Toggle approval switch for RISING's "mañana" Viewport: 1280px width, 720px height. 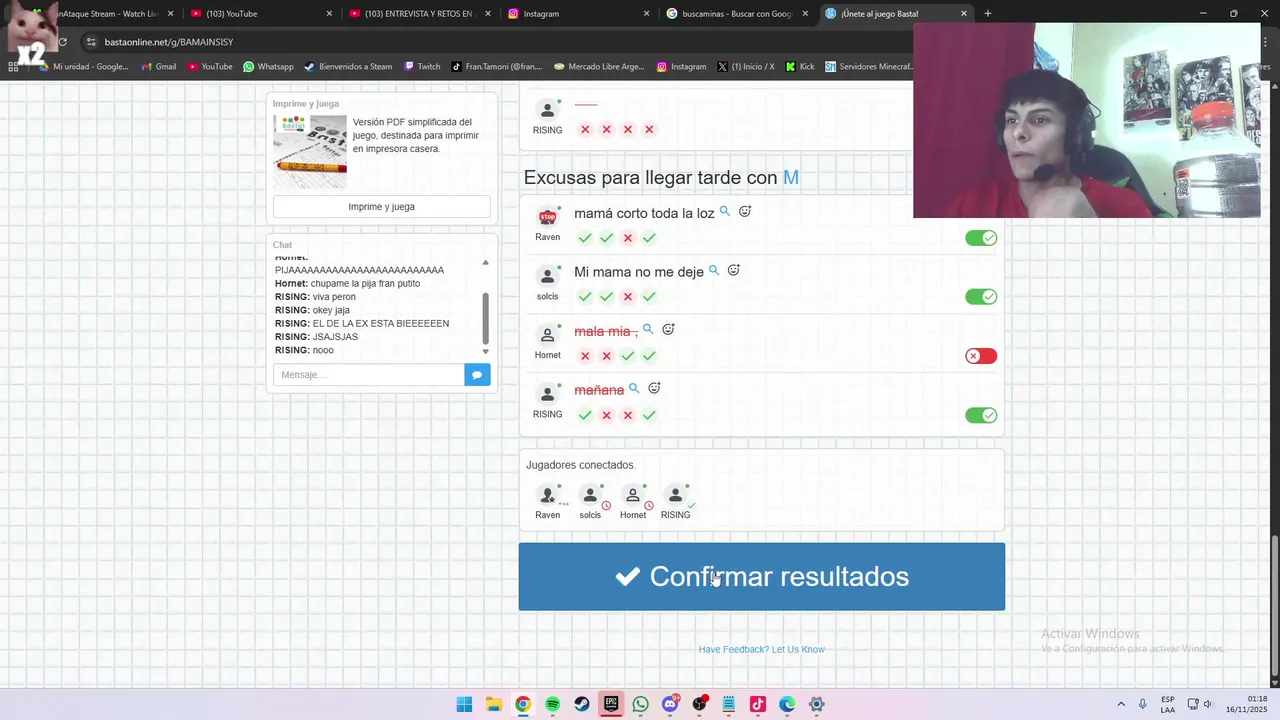981,415
